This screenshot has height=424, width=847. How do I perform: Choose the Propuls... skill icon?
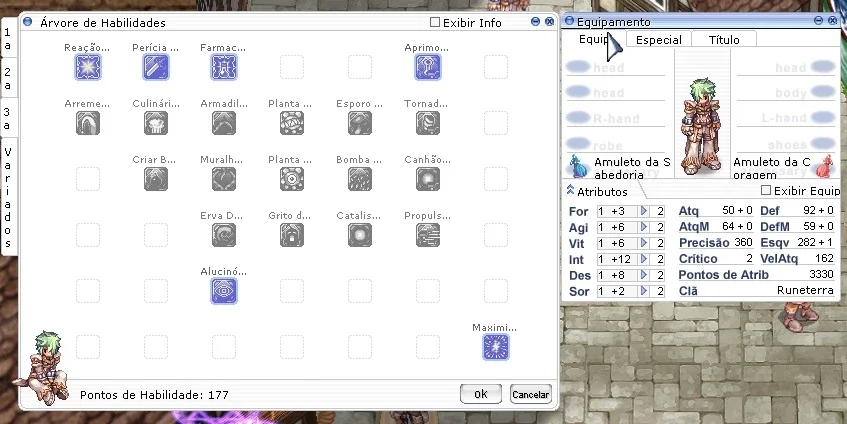coord(428,235)
